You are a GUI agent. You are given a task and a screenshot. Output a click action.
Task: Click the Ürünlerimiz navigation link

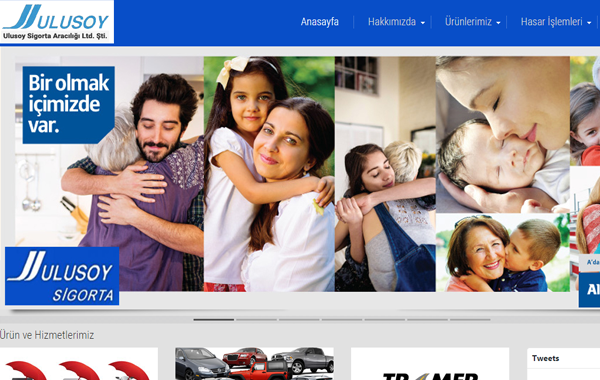tap(468, 22)
